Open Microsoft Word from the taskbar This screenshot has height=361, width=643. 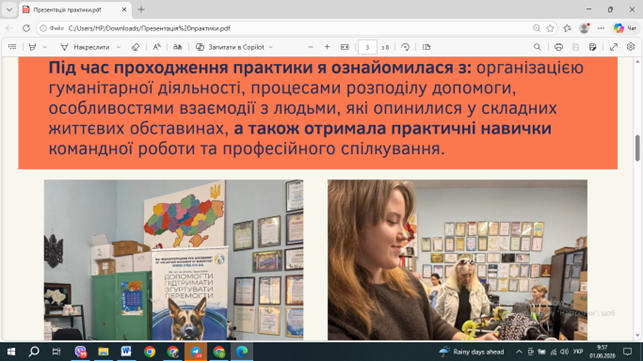tap(126, 352)
